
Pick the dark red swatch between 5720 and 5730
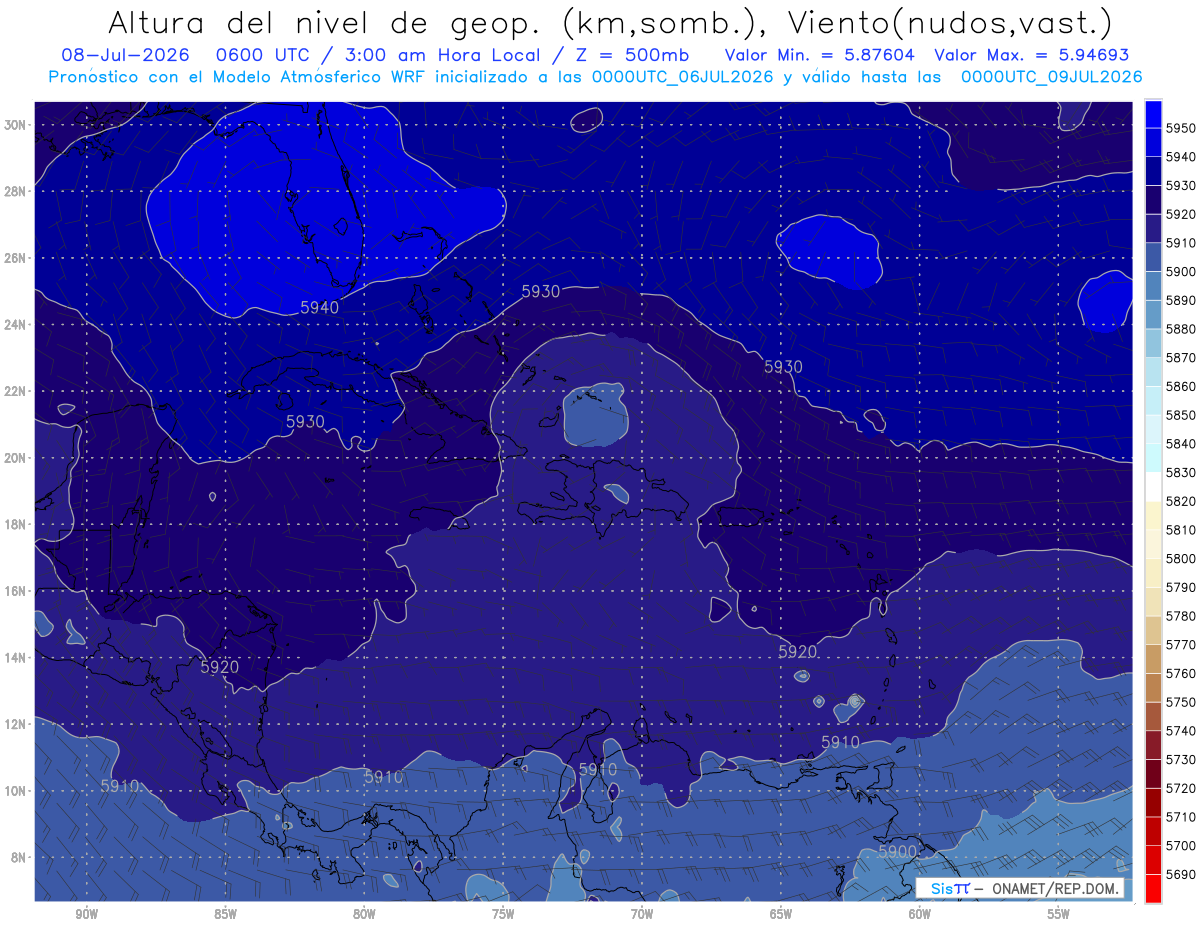(1153, 774)
